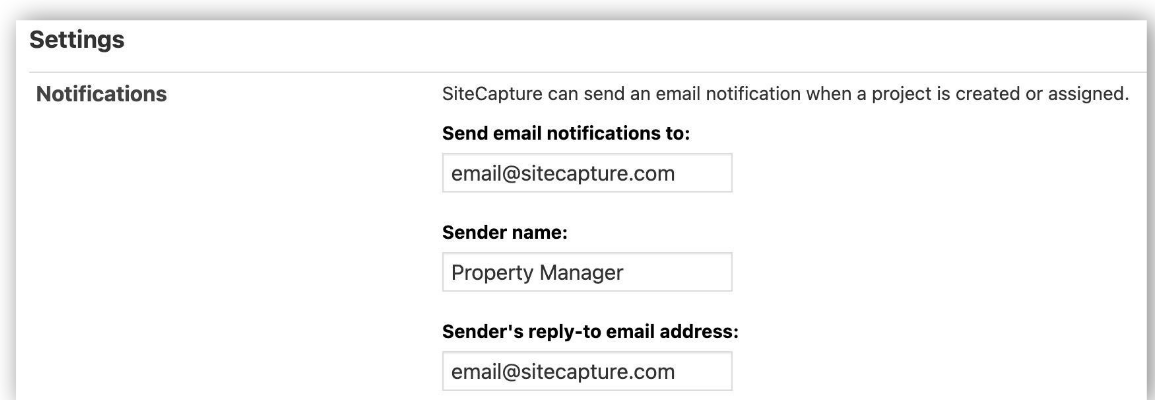This screenshot has width=1155, height=400.
Task: Click the word "Property" in Sender name field
Action: coord(486,273)
